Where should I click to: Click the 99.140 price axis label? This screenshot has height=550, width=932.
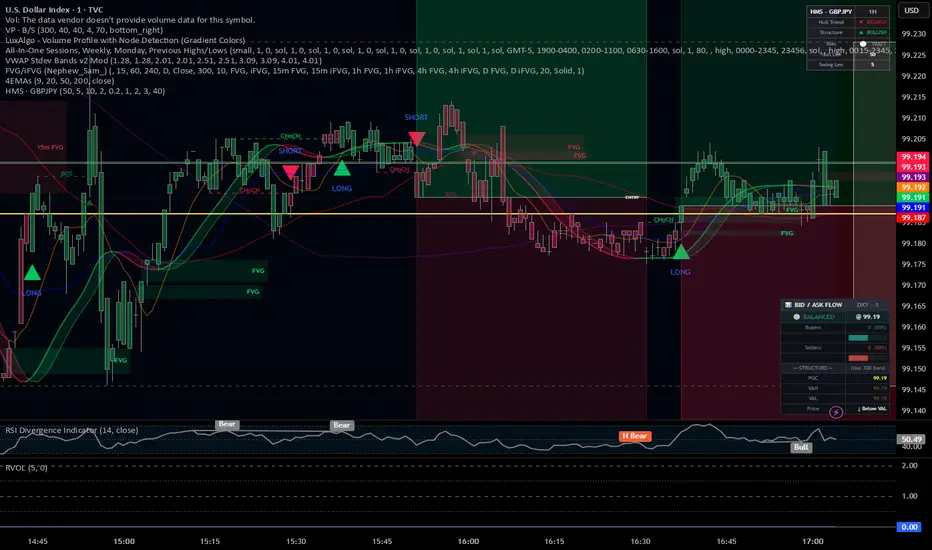[914, 410]
